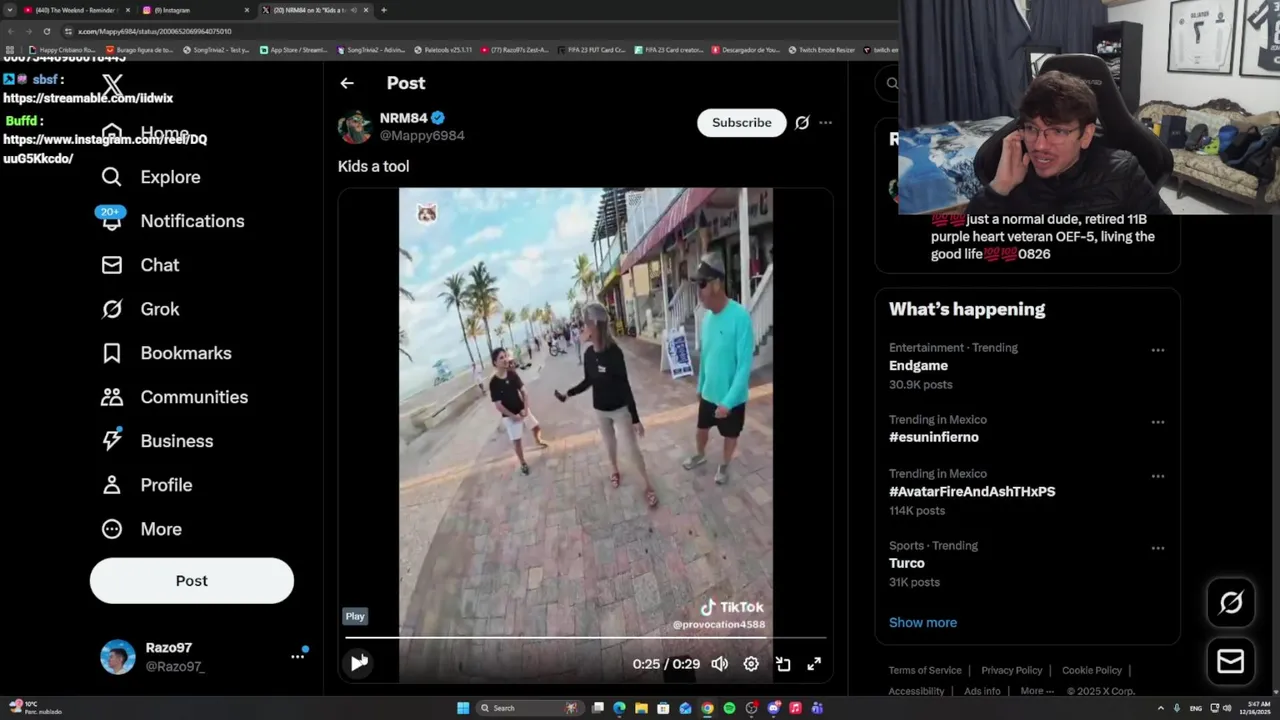1280x720 pixels.
Task: Open the Terms of Service link
Action: pyautogui.click(x=925, y=670)
